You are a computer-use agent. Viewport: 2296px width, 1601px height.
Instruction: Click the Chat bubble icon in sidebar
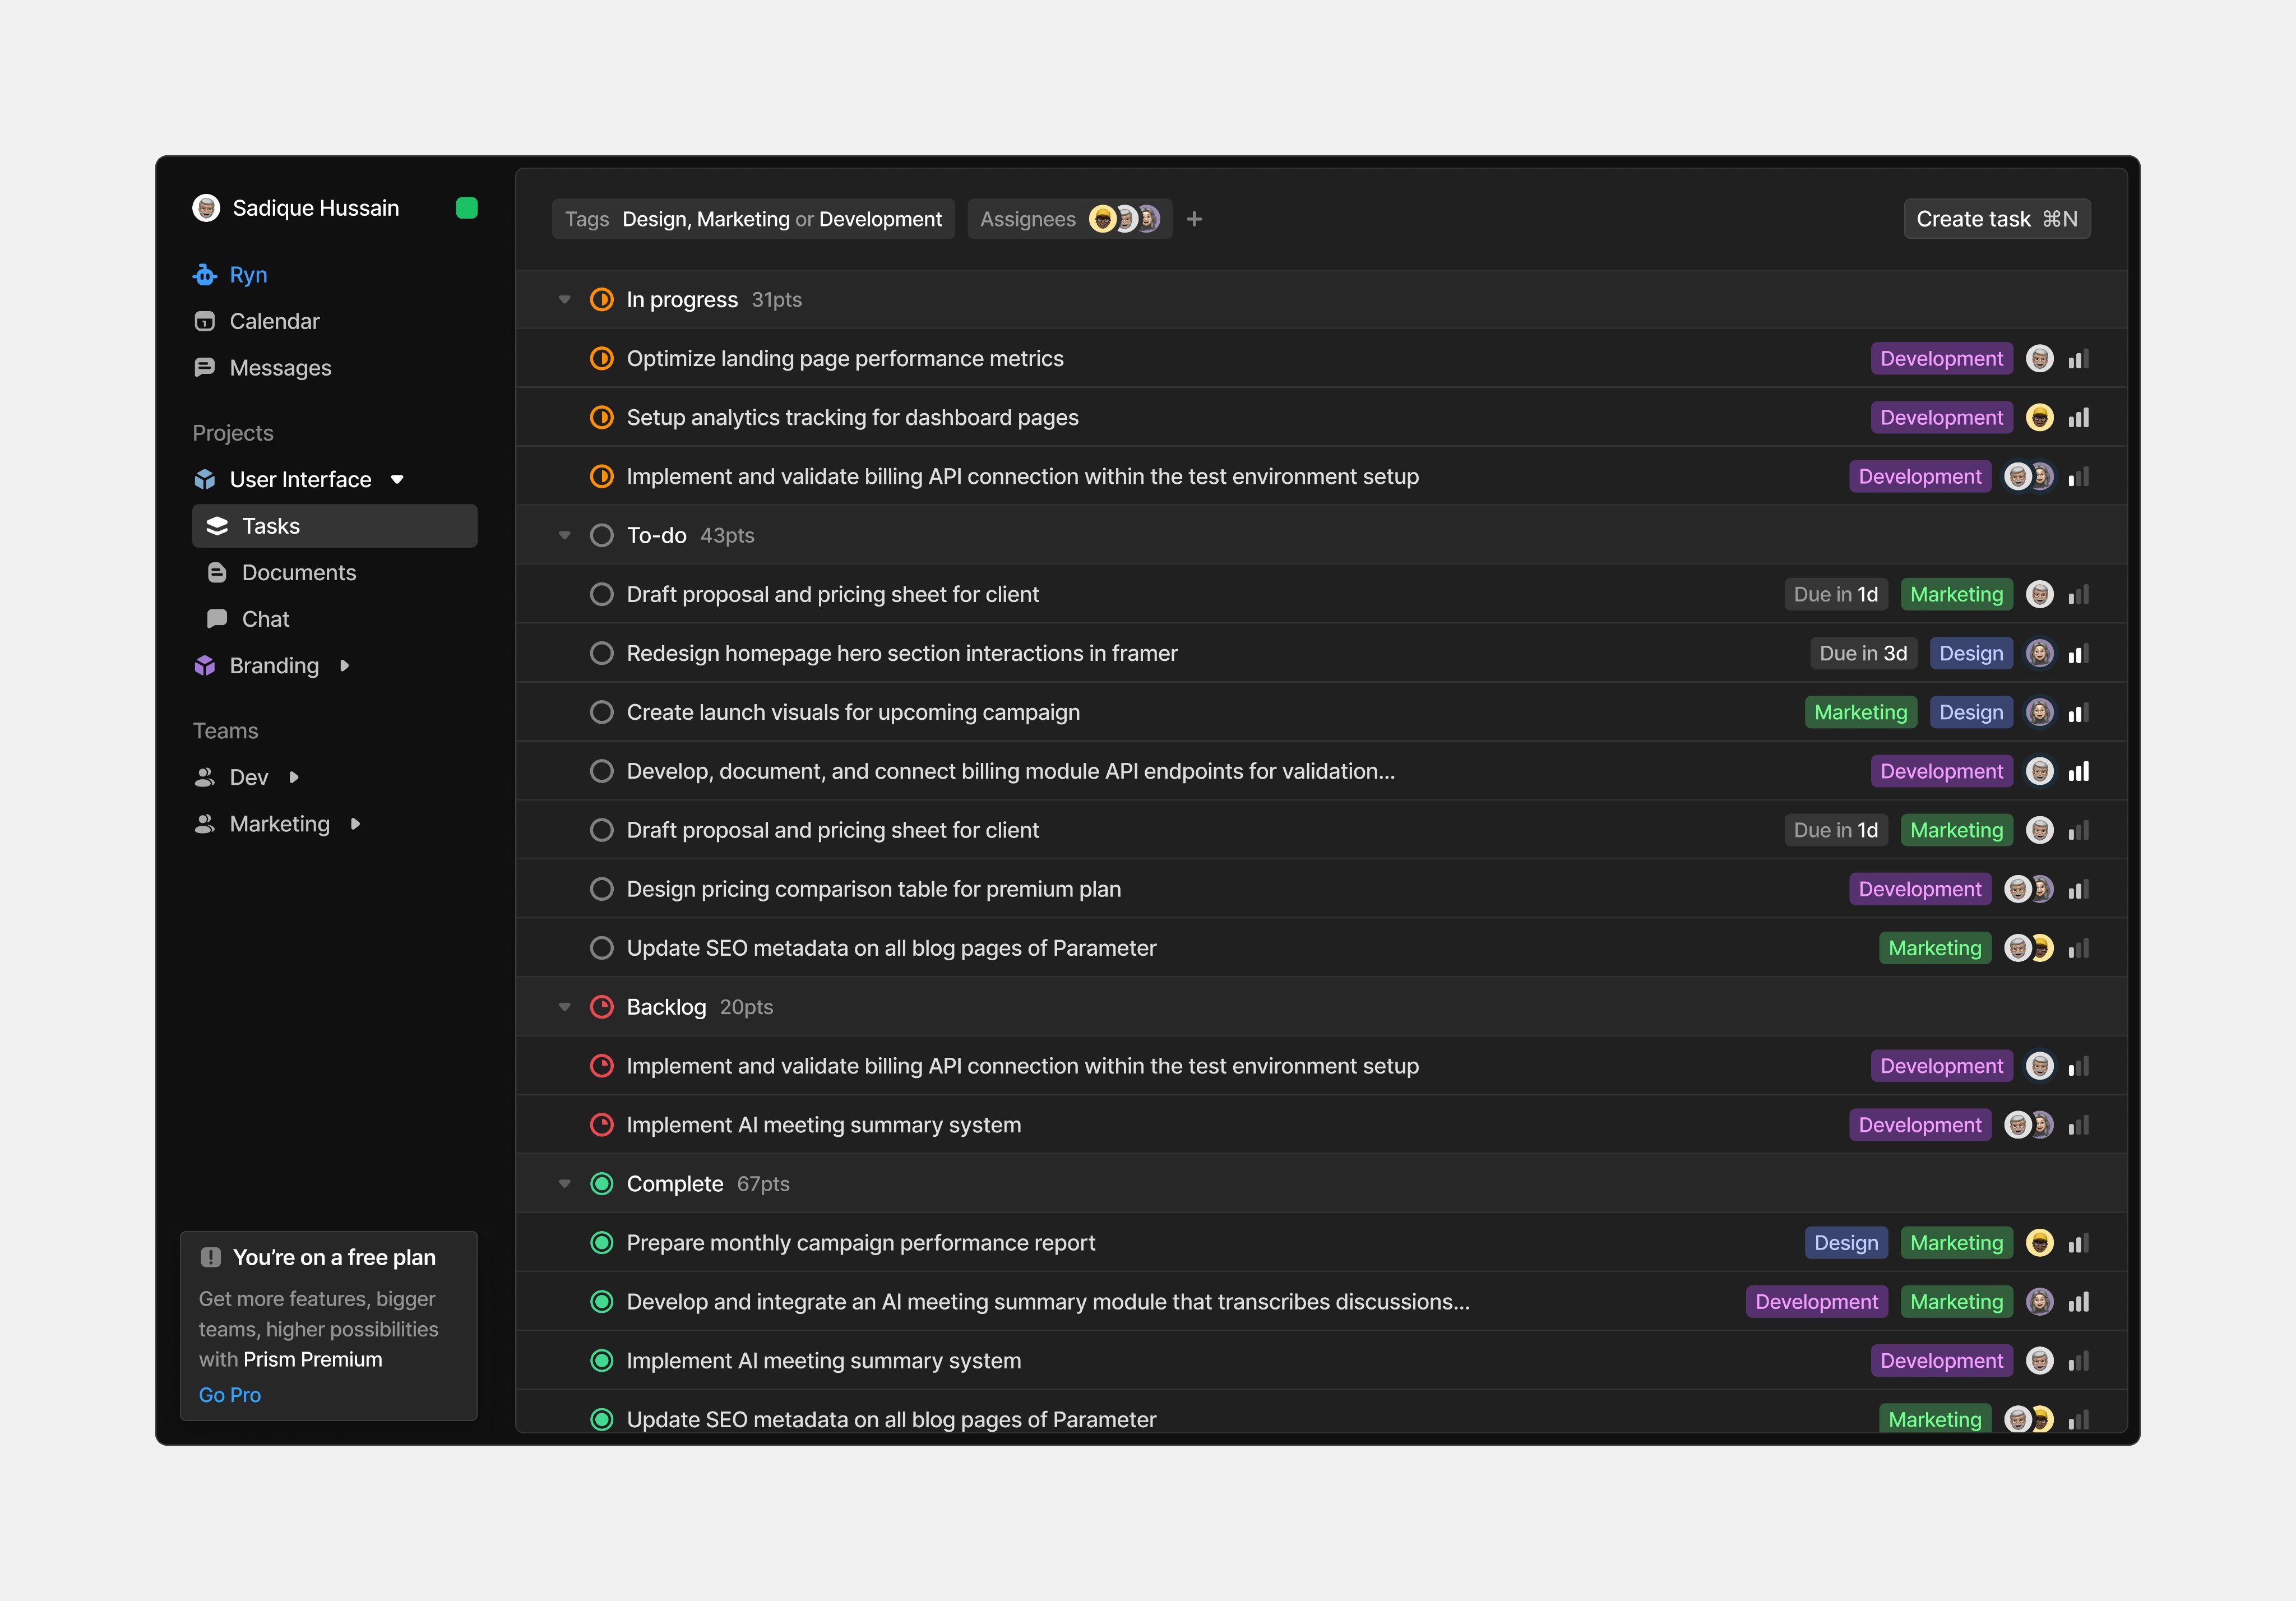217,619
